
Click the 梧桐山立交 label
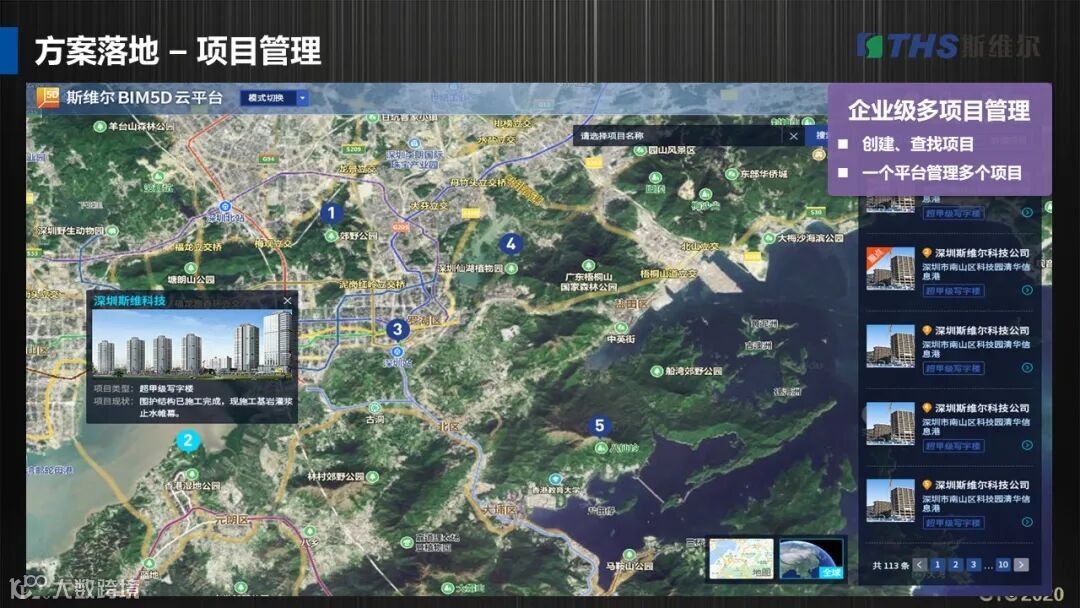669,273
